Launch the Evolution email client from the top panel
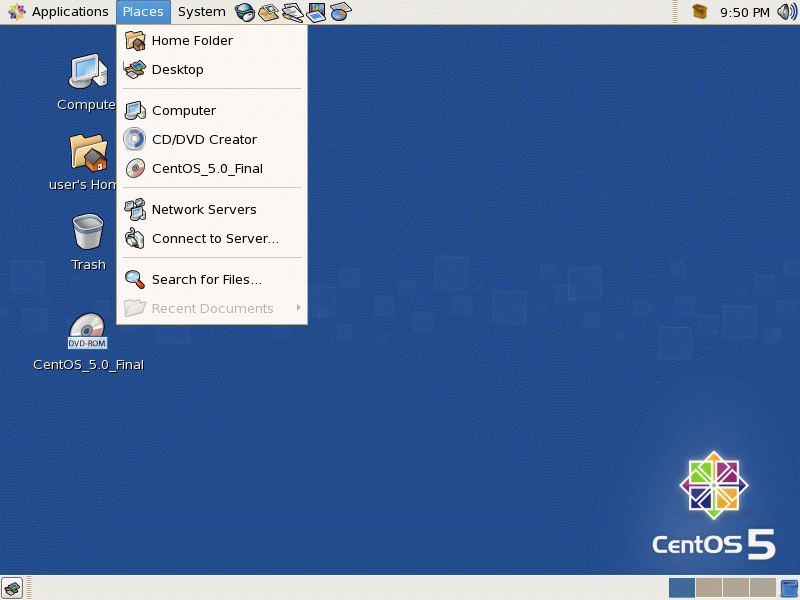This screenshot has height=600, width=800. click(268, 12)
